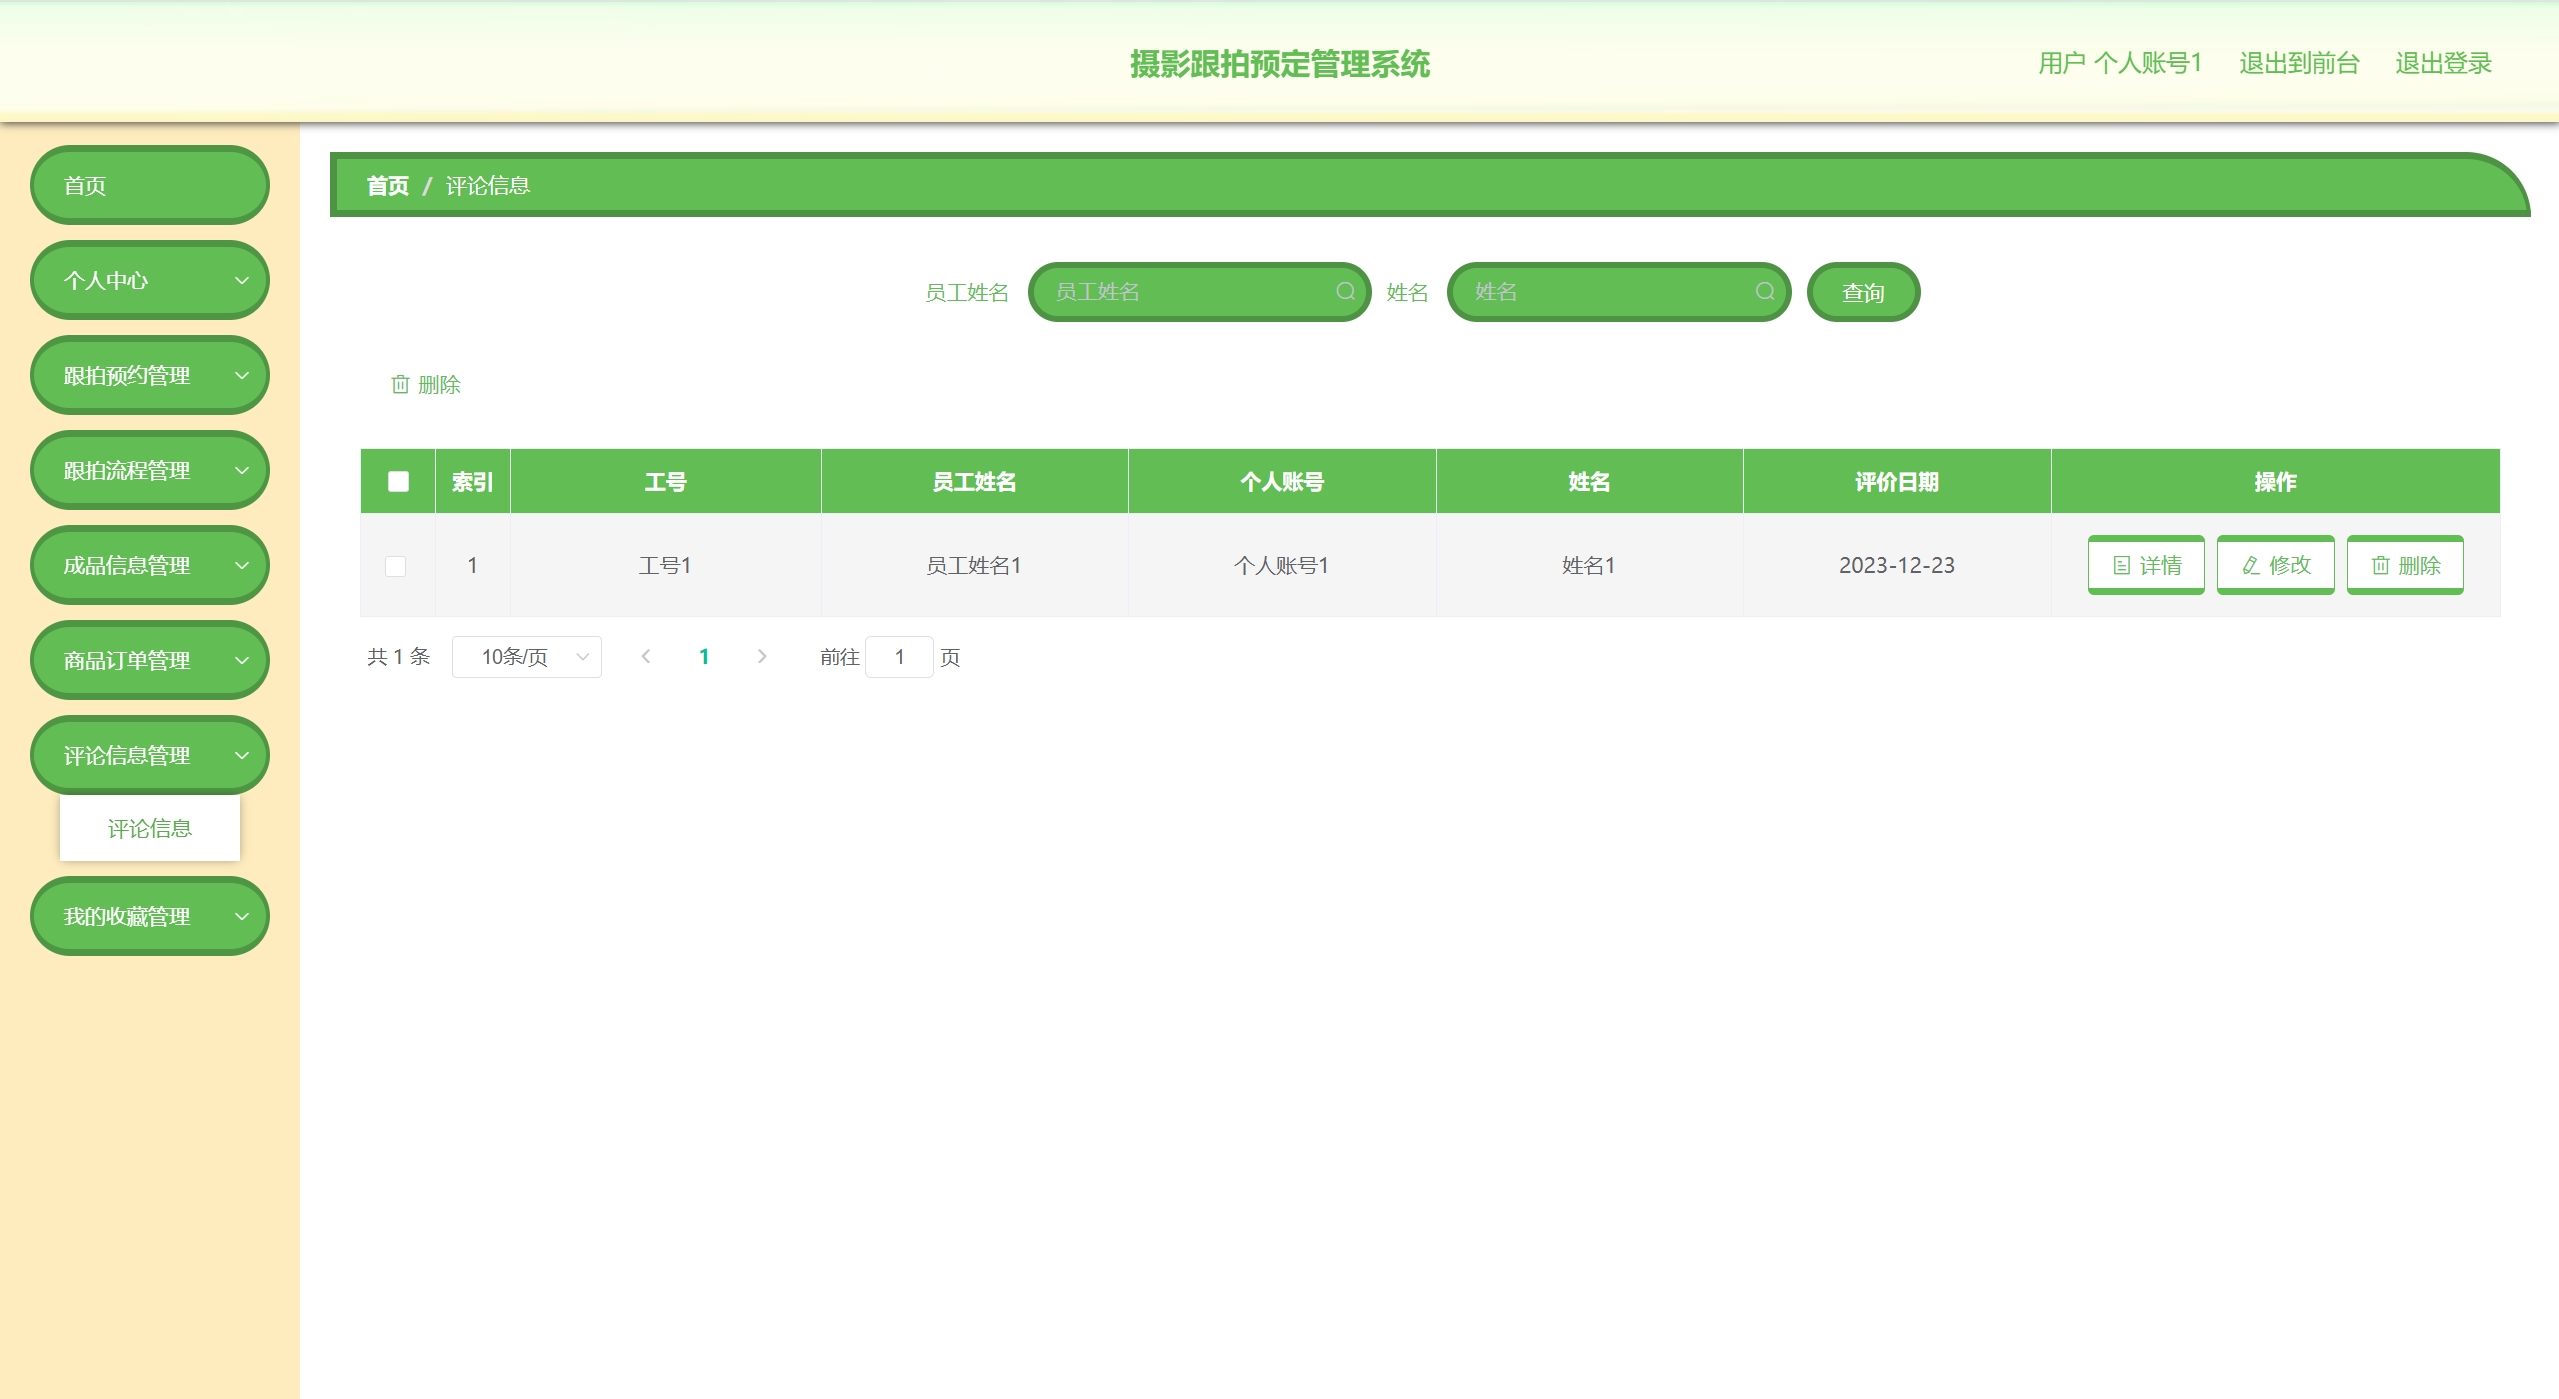Open 10条/页 page size dropdown
This screenshot has width=2559, height=1399.
pos(526,657)
